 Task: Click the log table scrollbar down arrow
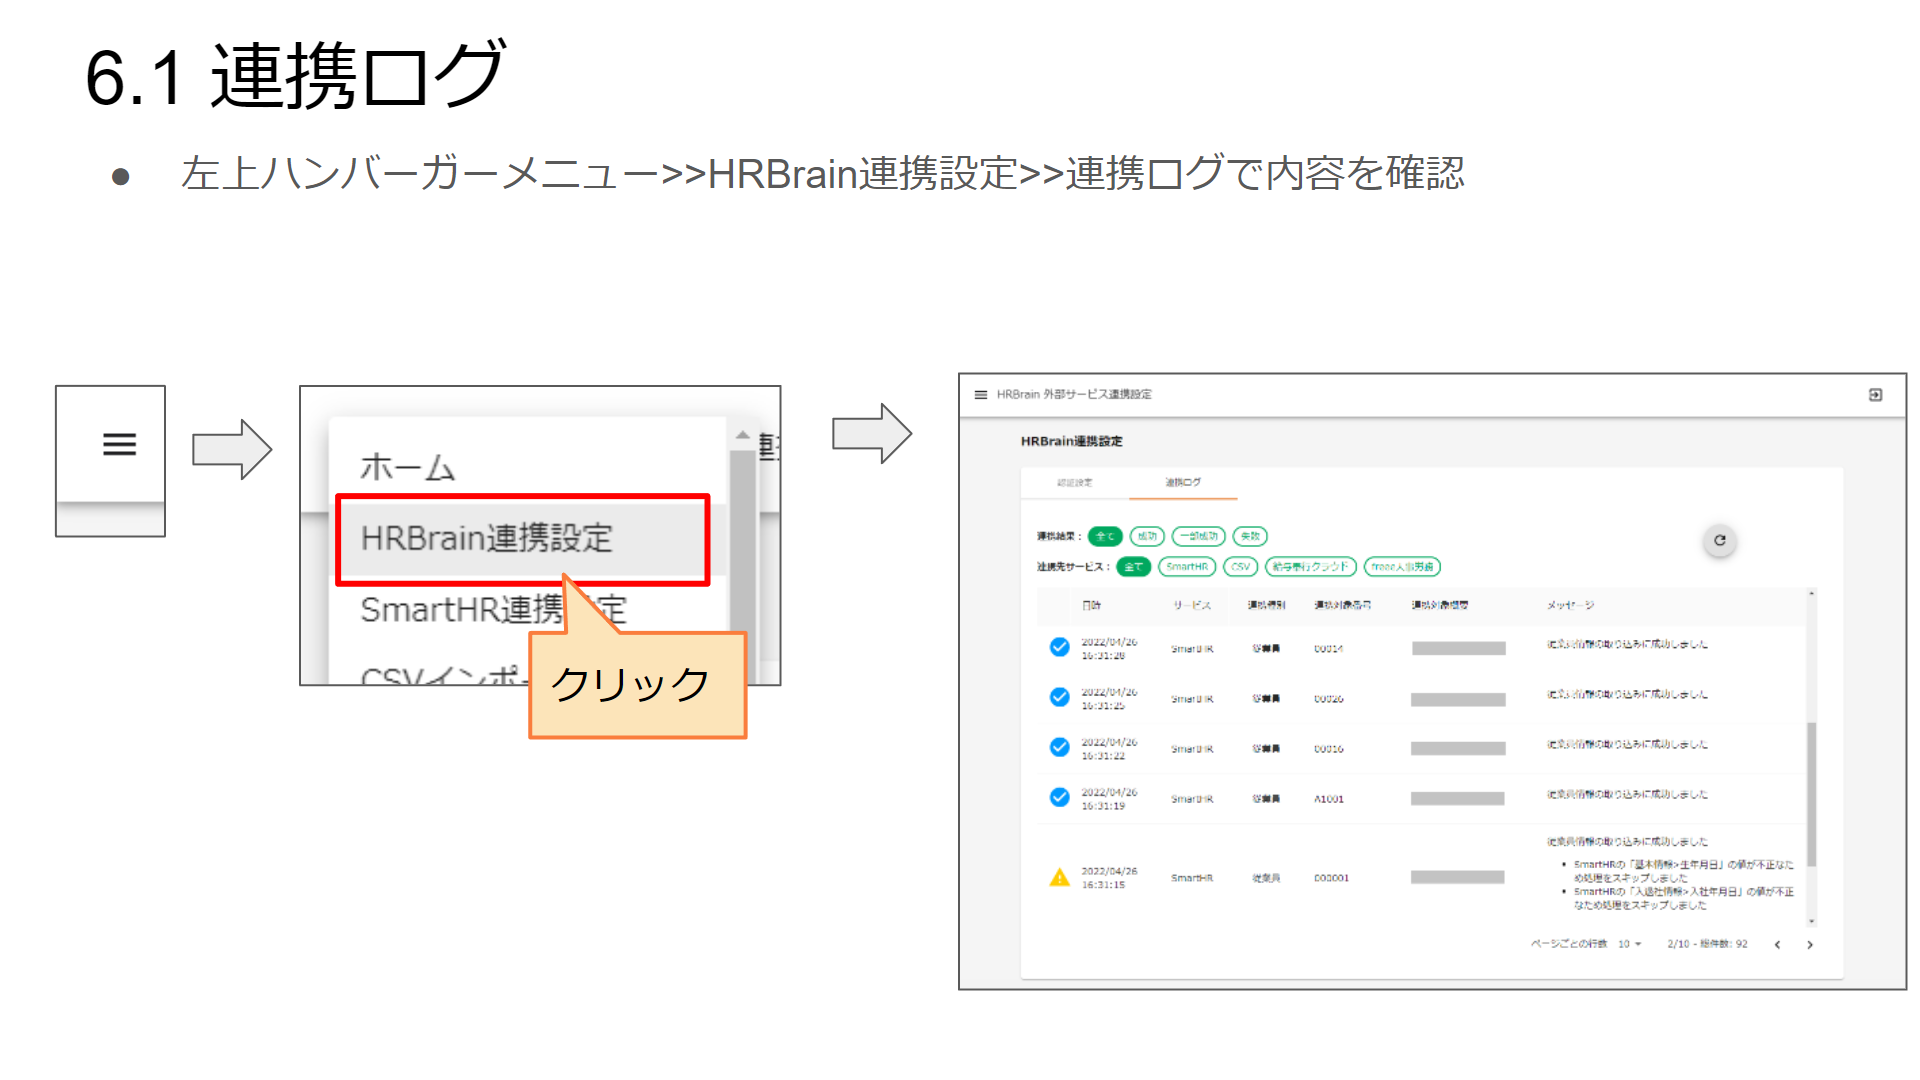(x=1811, y=921)
